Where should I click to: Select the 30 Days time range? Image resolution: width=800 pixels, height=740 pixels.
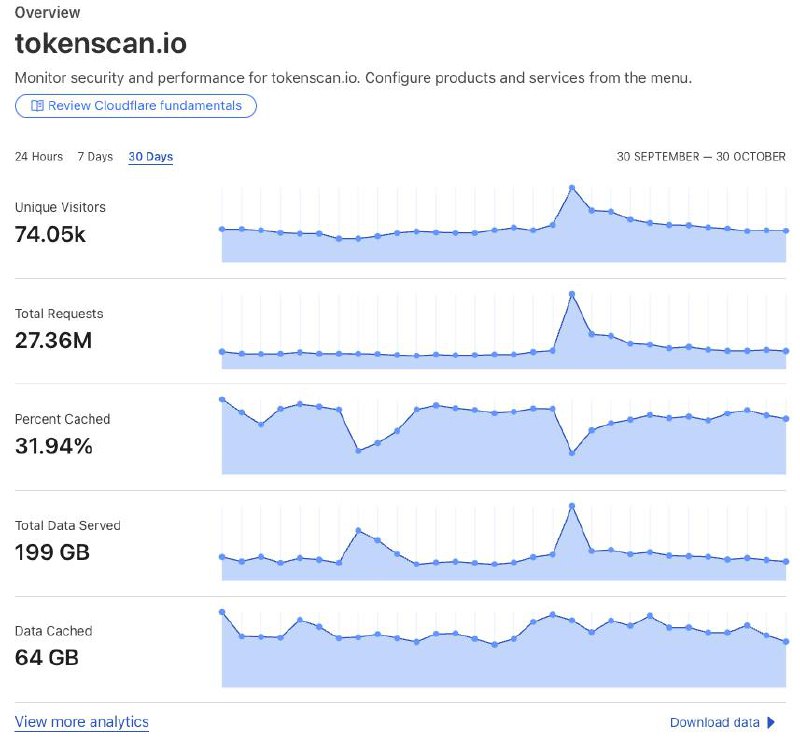(x=151, y=157)
